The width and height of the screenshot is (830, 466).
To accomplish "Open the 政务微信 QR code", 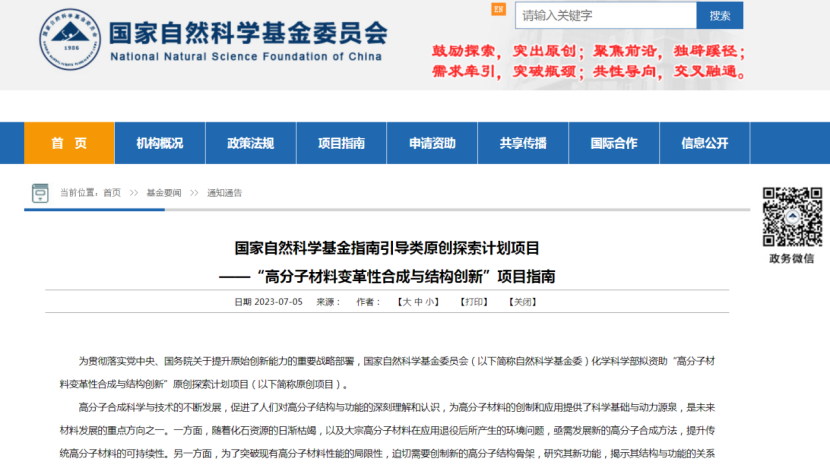I will 791,216.
